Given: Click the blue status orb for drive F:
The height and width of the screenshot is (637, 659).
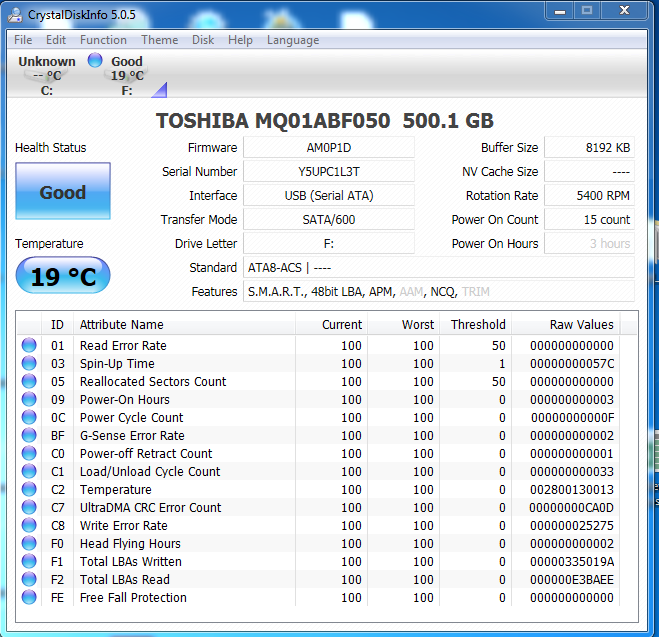Looking at the screenshot, I should (95, 60).
